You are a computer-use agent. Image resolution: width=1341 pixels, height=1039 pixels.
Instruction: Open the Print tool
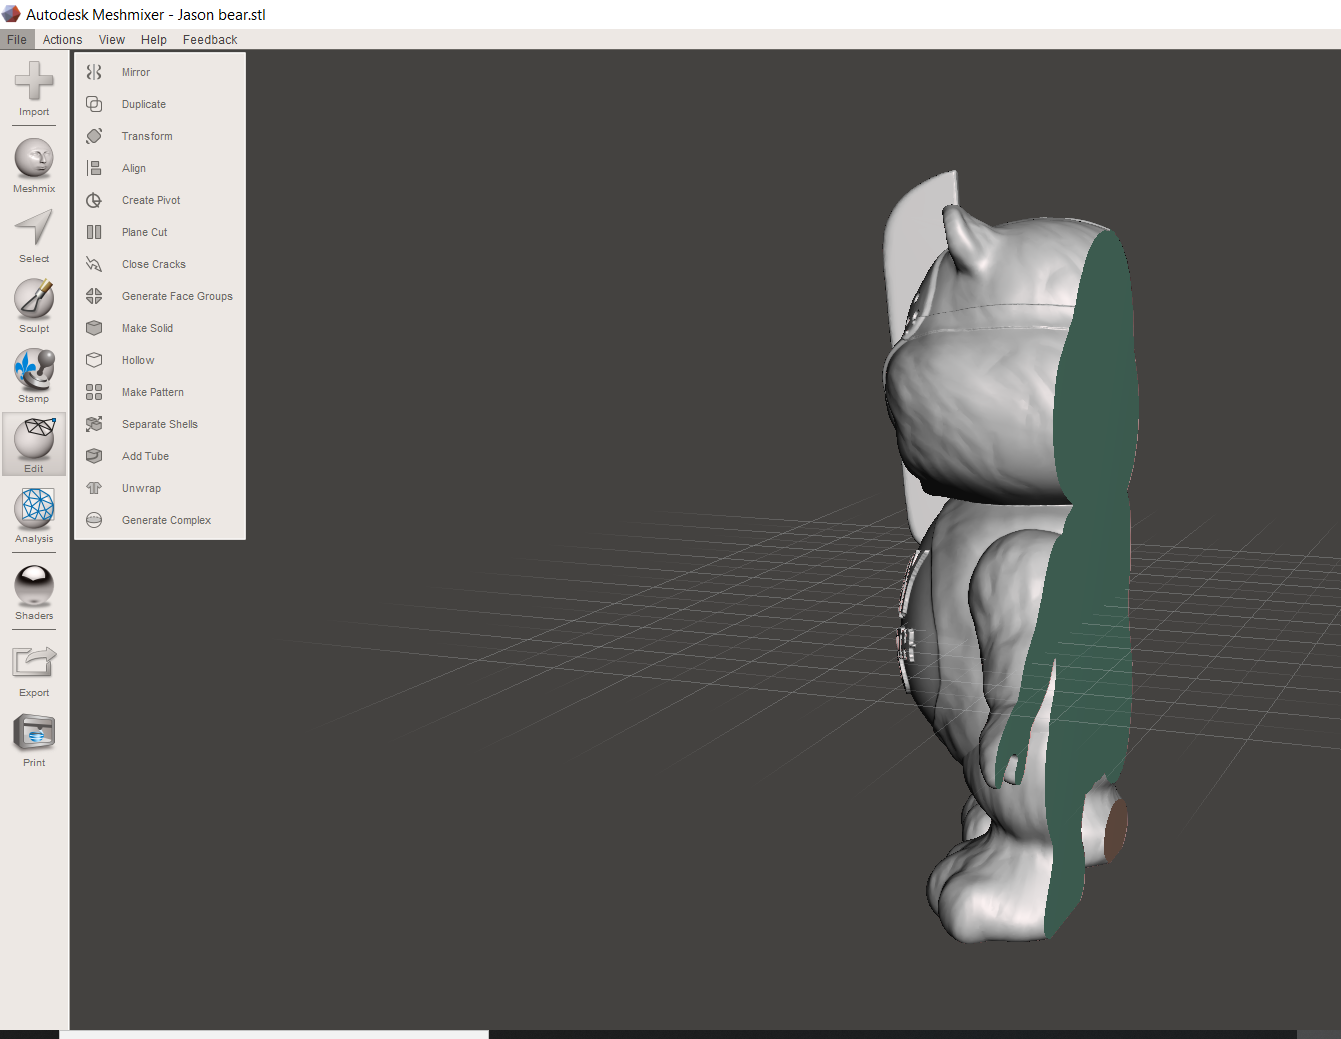(x=34, y=740)
